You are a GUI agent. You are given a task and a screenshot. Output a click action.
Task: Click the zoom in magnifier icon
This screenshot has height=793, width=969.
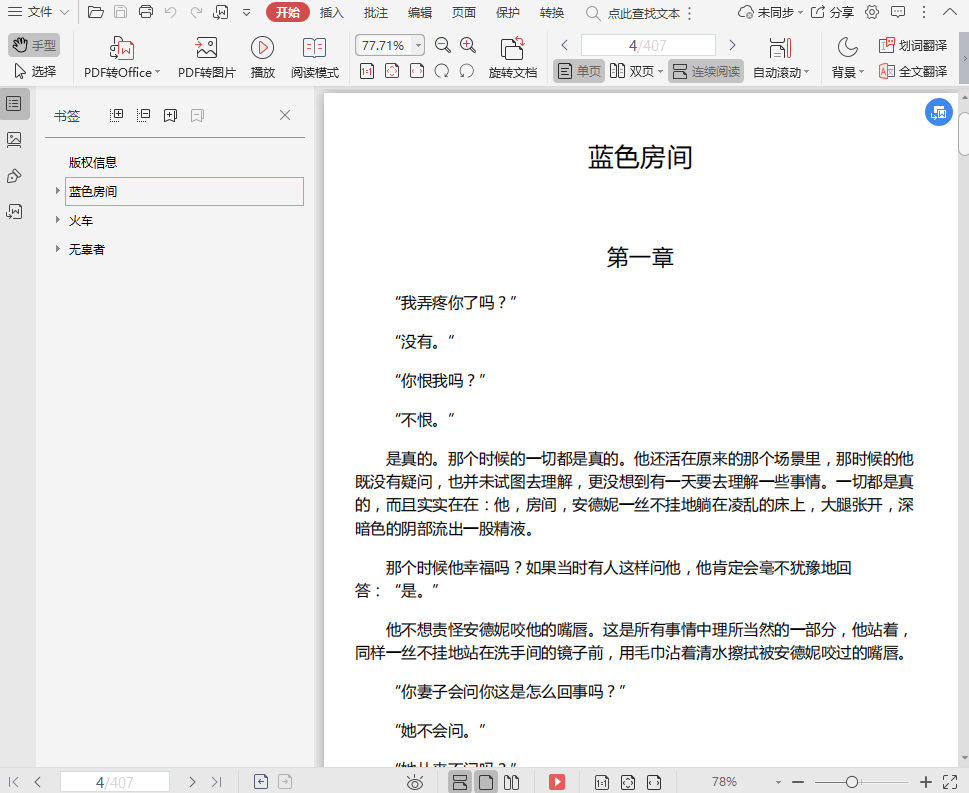point(468,45)
